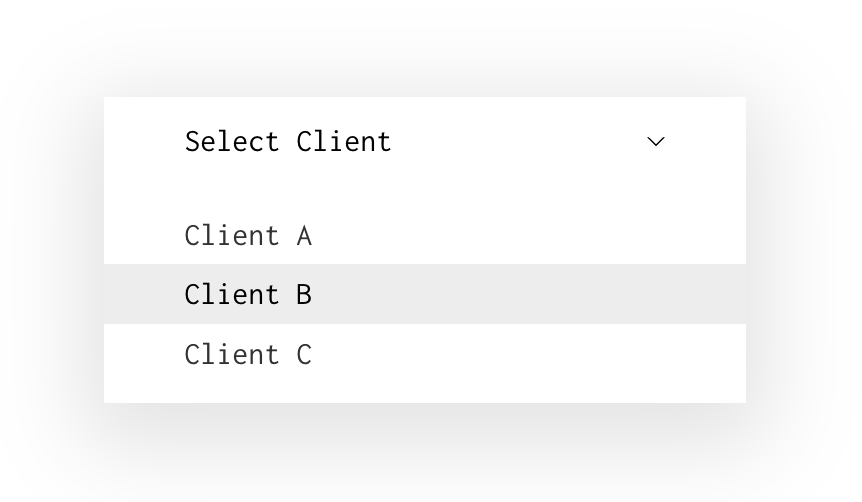Click the first client option
The height and width of the screenshot is (502, 862).
[x=248, y=236]
